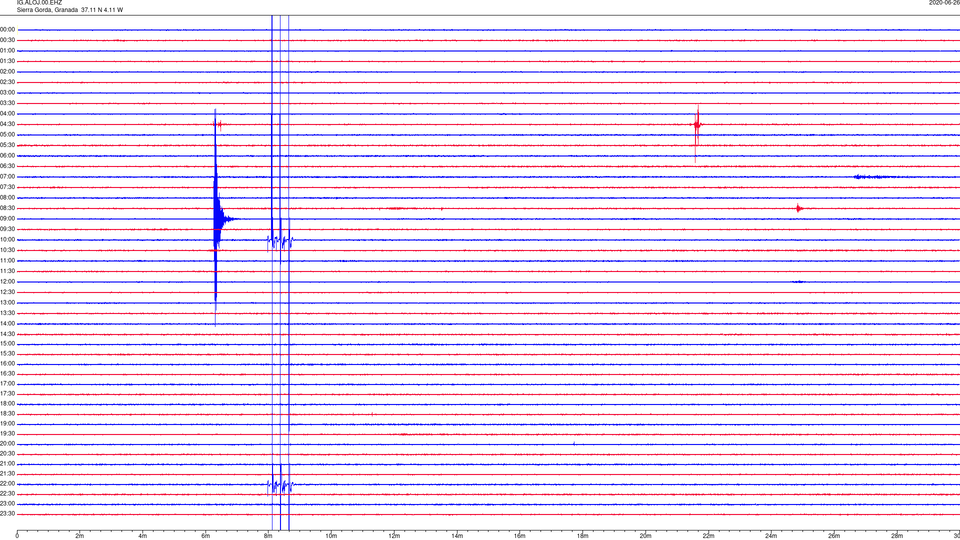Image resolution: width=960 pixels, height=540 pixels.
Task: Select the 04:30 time row label
Action: tap(8, 124)
